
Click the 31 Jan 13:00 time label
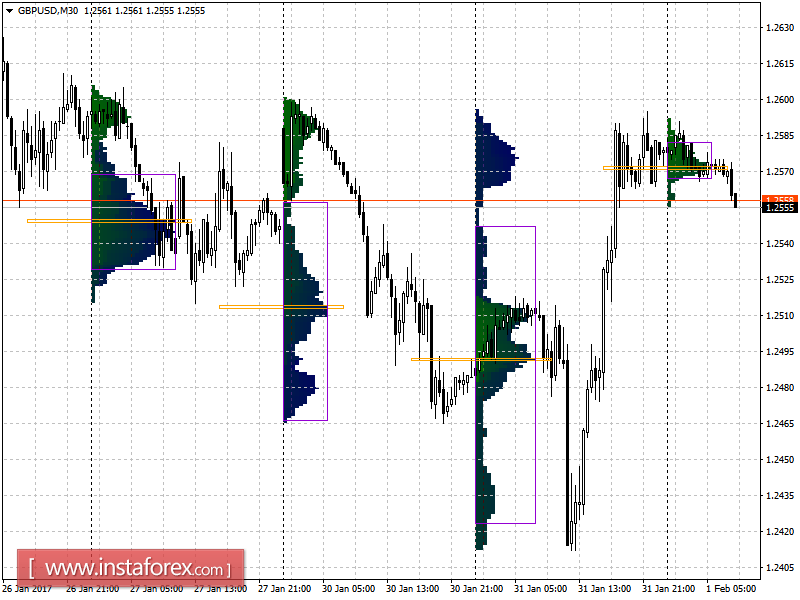tap(604, 589)
